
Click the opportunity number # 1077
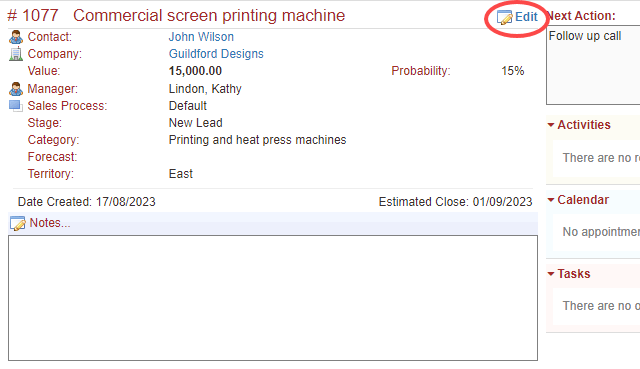click(x=33, y=16)
